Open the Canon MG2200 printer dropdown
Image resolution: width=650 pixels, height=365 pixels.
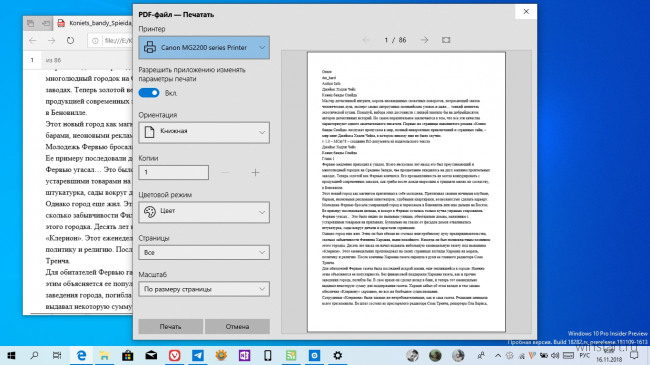pos(204,47)
